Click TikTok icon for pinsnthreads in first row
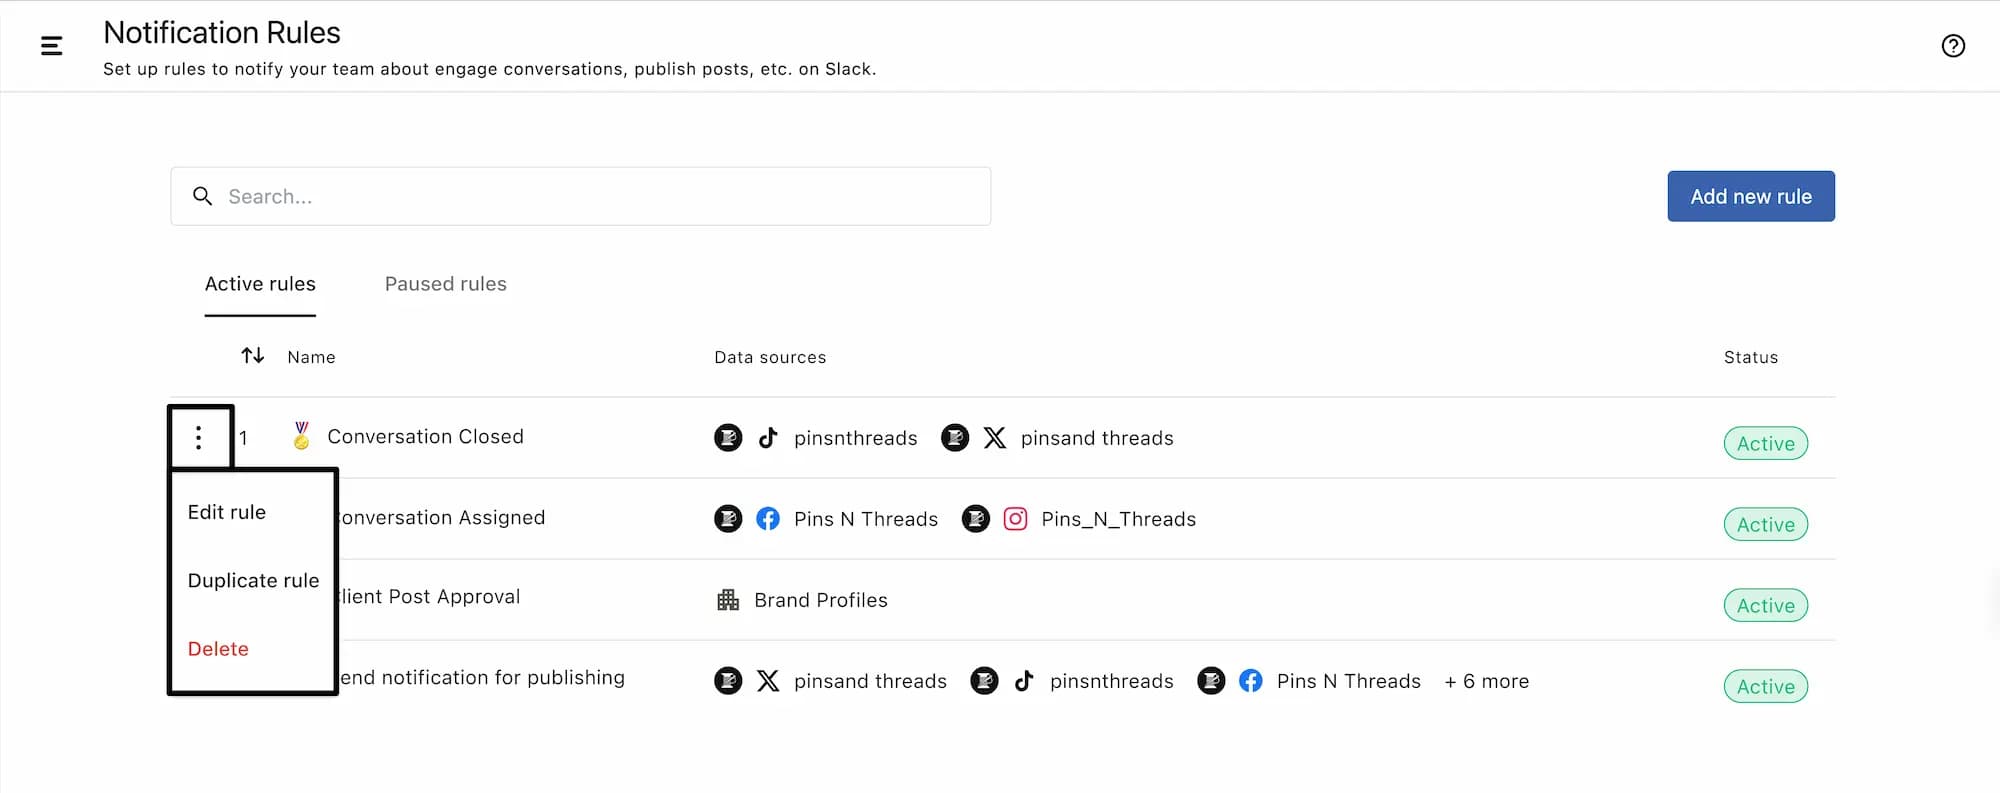 point(768,438)
